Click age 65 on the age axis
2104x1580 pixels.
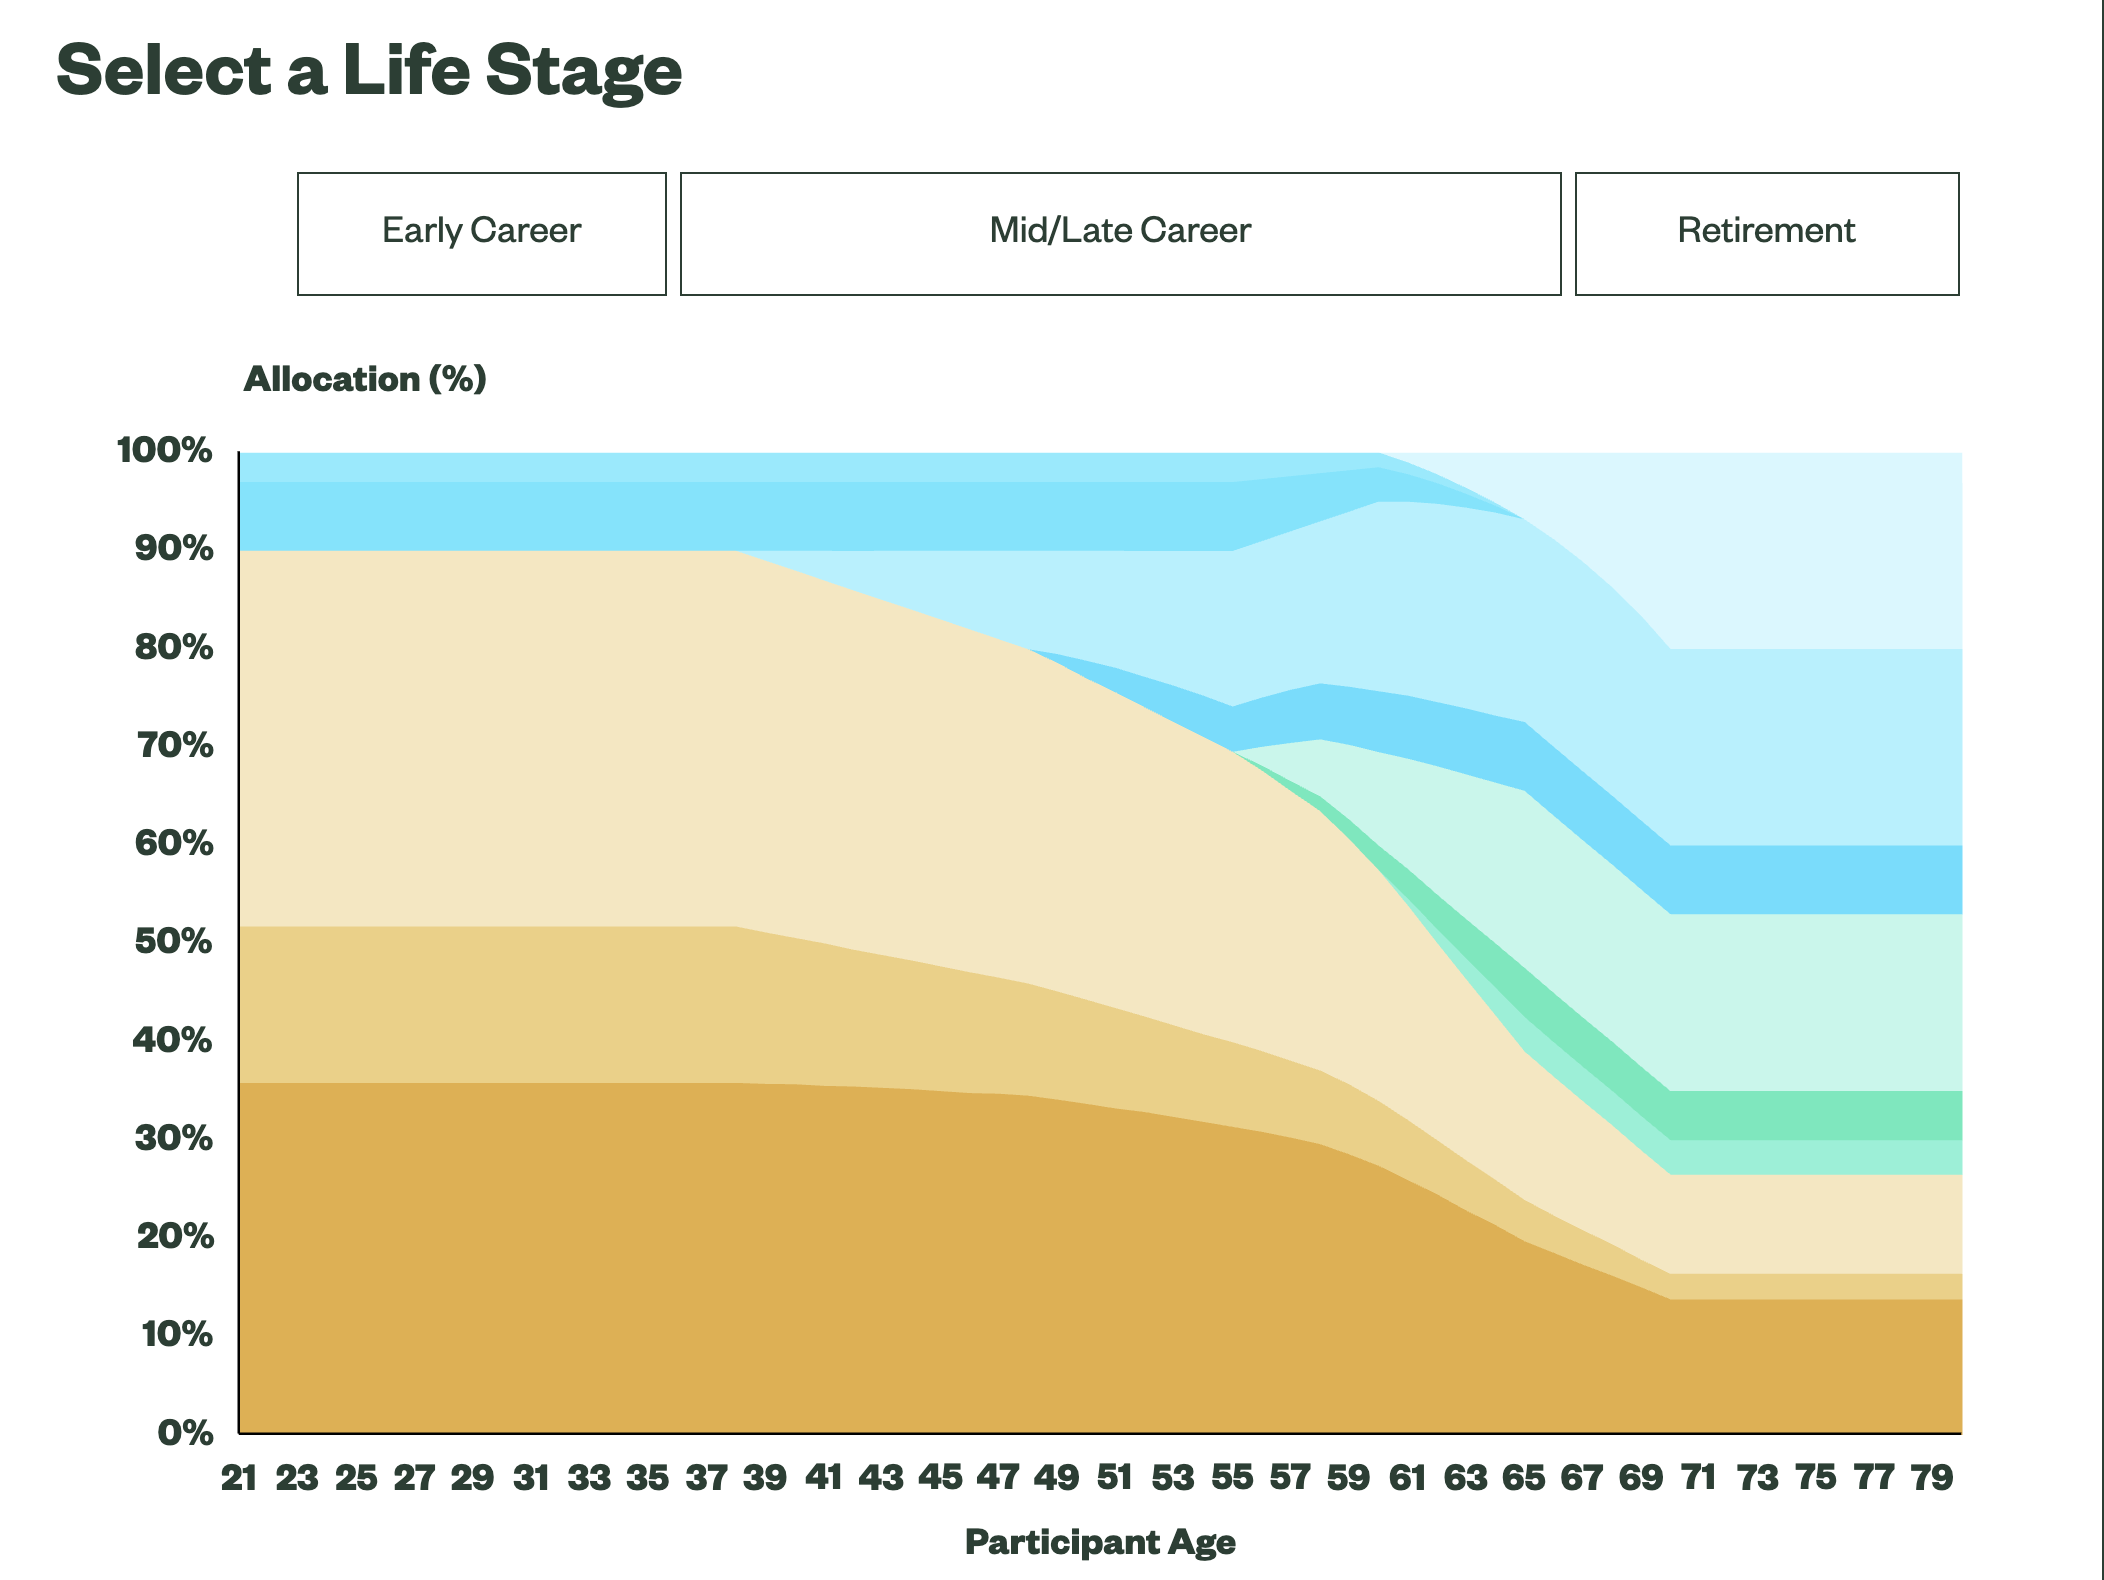(x=1524, y=1477)
